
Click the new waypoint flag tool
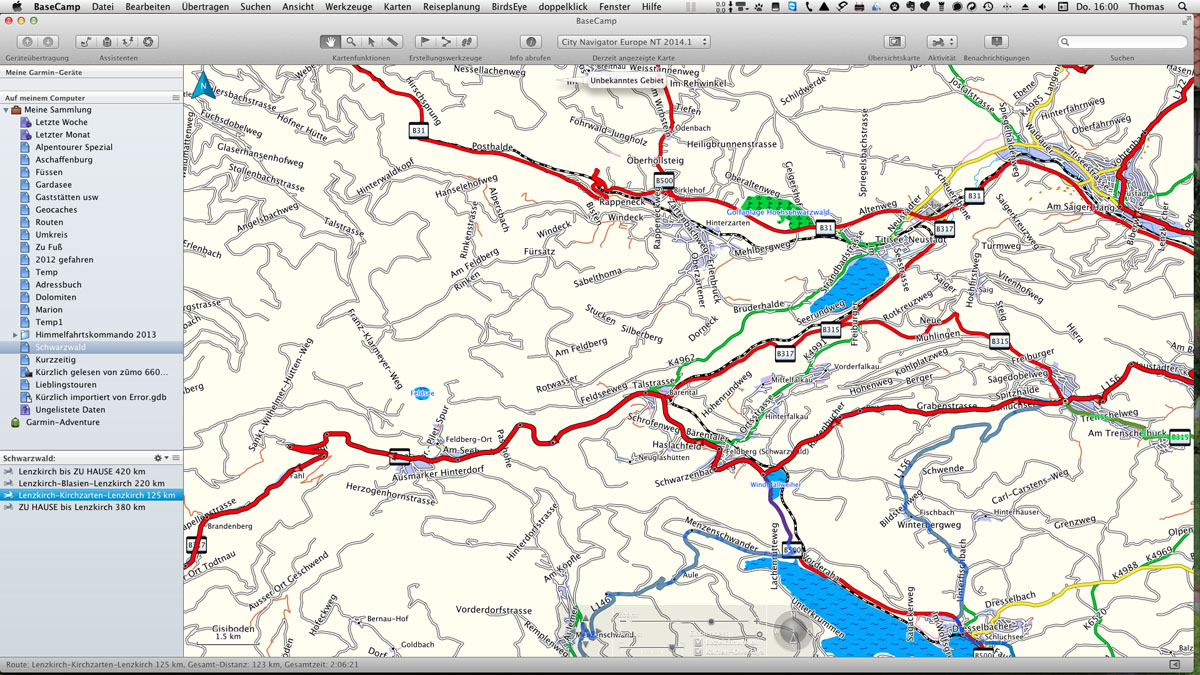[x=425, y=42]
